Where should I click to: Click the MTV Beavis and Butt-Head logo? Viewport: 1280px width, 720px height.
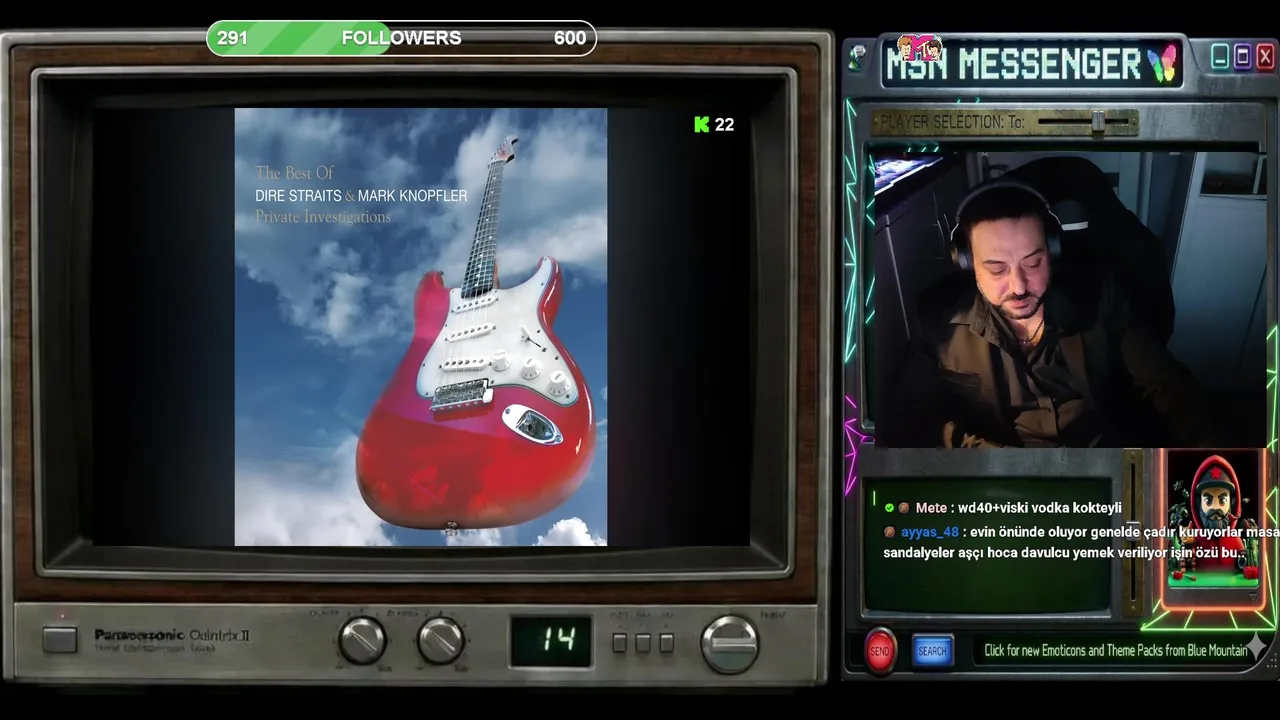coord(919,48)
